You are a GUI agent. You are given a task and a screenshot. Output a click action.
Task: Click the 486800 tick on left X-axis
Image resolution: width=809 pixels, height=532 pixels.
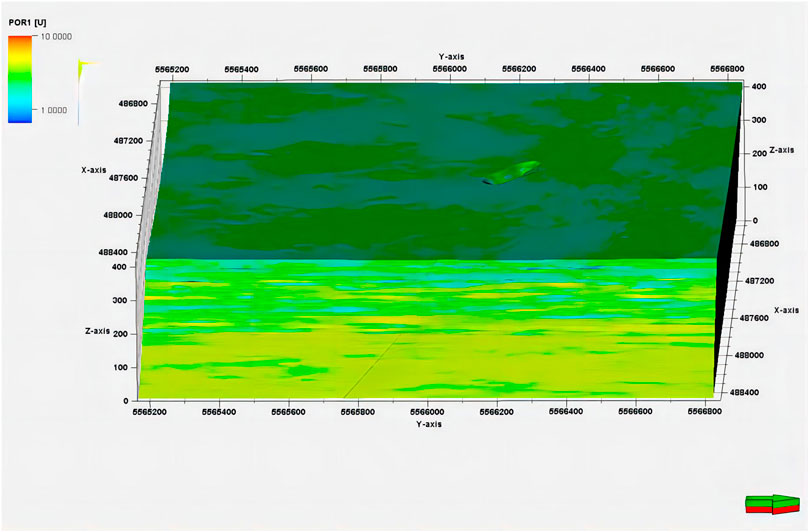[133, 104]
